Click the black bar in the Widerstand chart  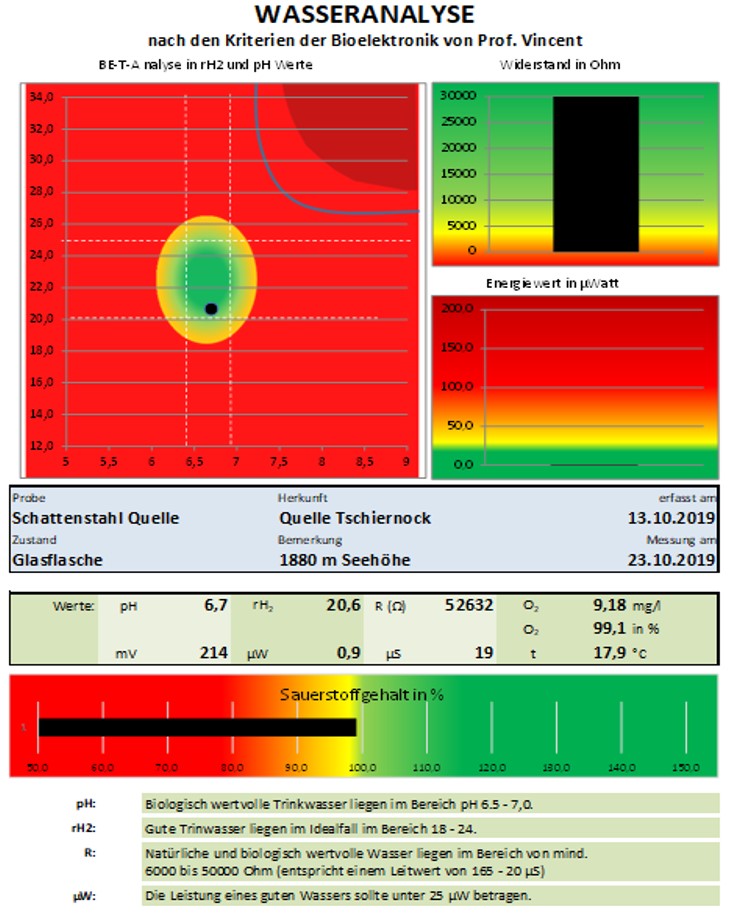[x=595, y=174]
